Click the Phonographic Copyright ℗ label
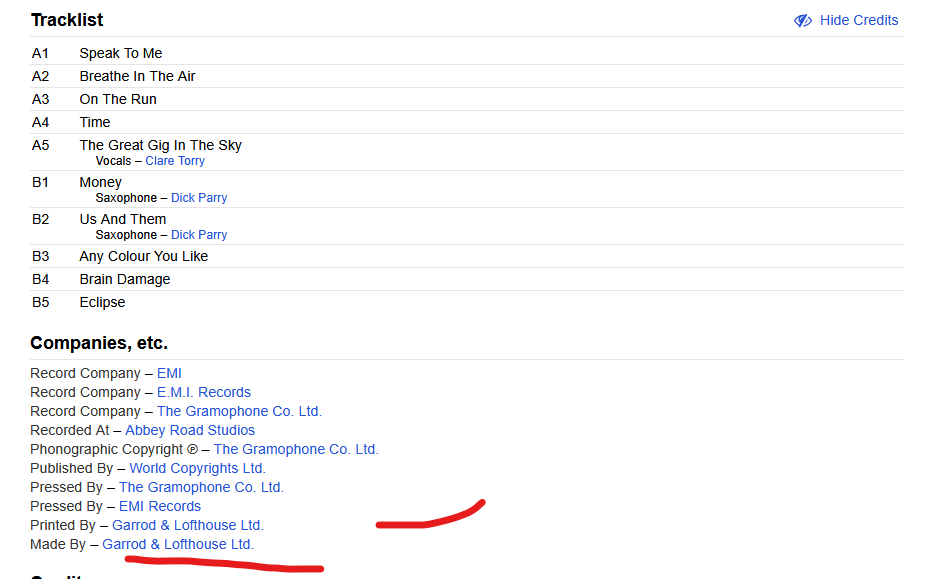The width and height of the screenshot is (928, 579). coord(114,449)
